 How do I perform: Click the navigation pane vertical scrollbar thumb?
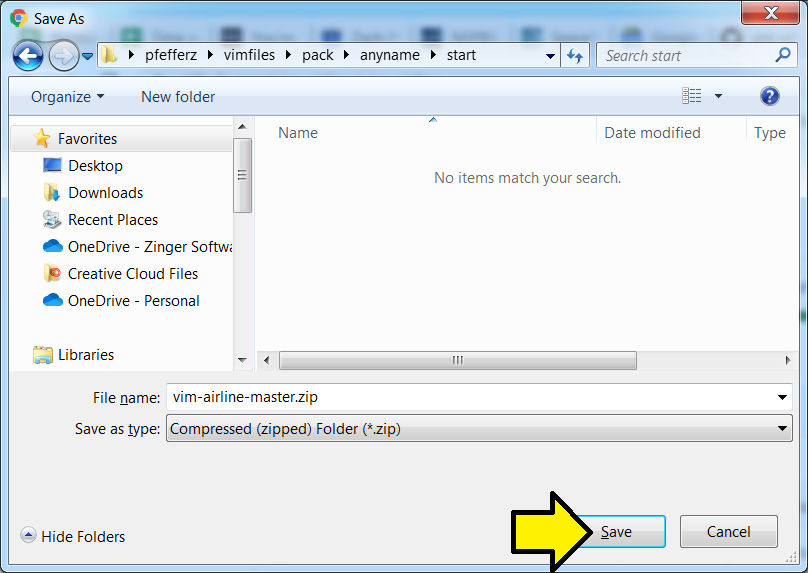tap(242, 175)
